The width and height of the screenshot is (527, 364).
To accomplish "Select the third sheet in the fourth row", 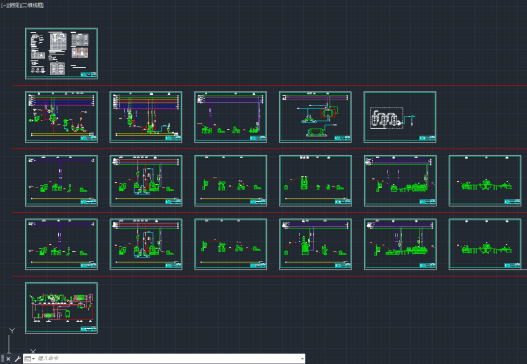I will point(231,244).
